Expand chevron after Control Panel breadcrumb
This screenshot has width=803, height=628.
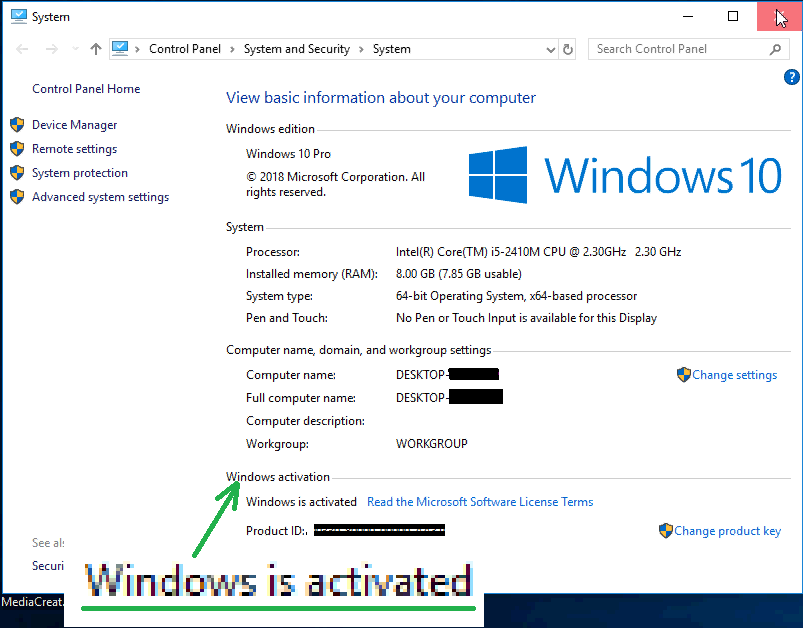tap(232, 49)
